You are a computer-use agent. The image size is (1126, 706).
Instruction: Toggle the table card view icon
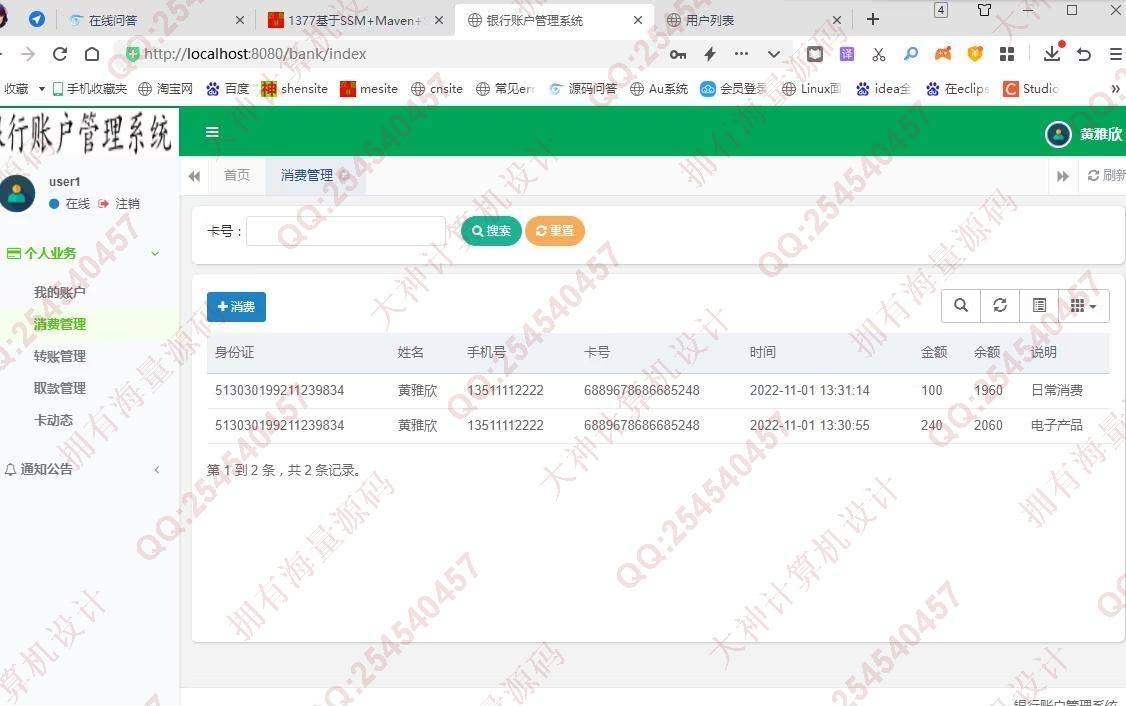(1039, 306)
